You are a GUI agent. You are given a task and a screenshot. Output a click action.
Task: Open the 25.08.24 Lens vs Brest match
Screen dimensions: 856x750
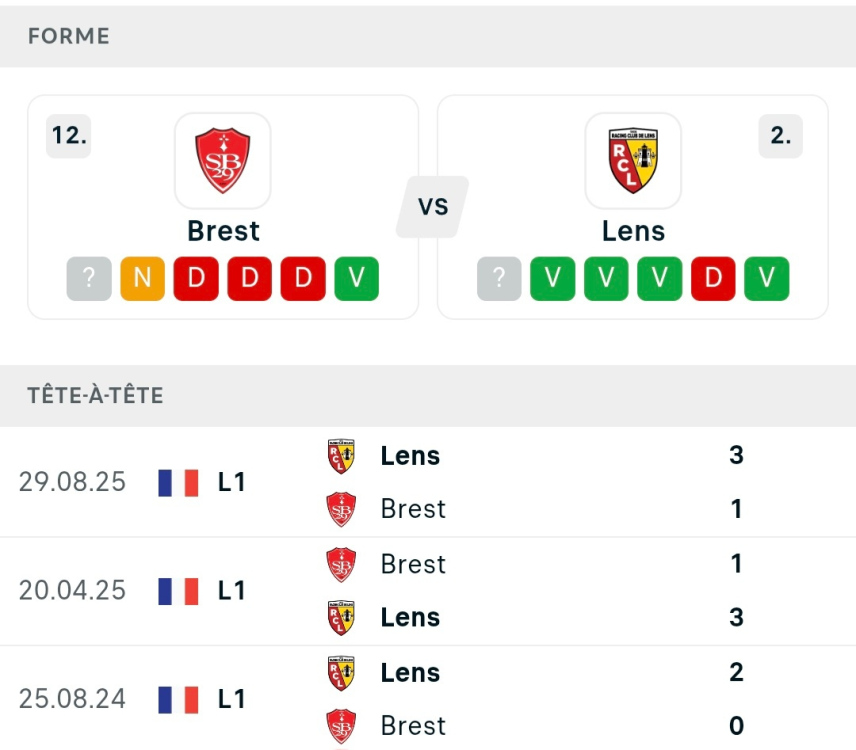(500, 698)
